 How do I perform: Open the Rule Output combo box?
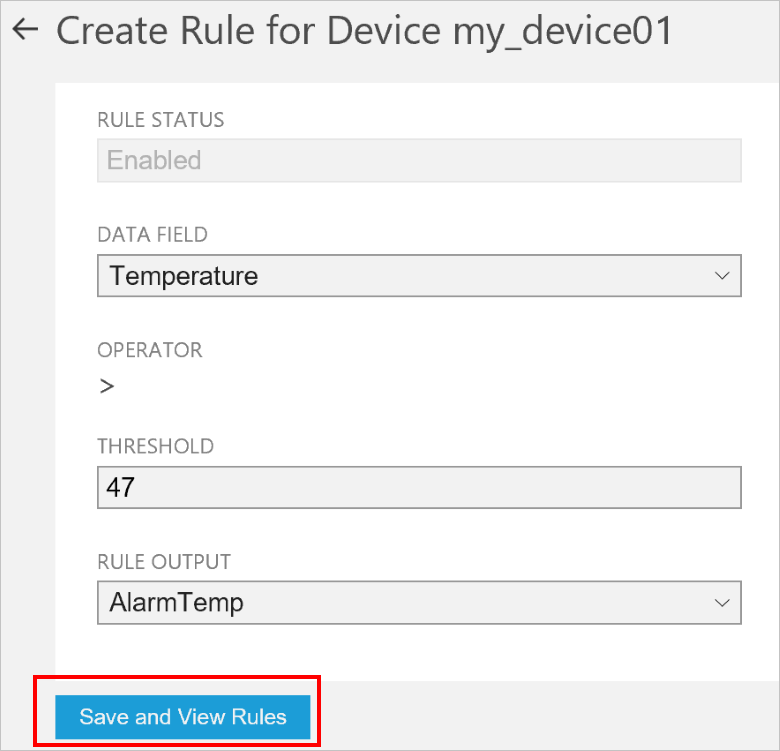coord(419,603)
